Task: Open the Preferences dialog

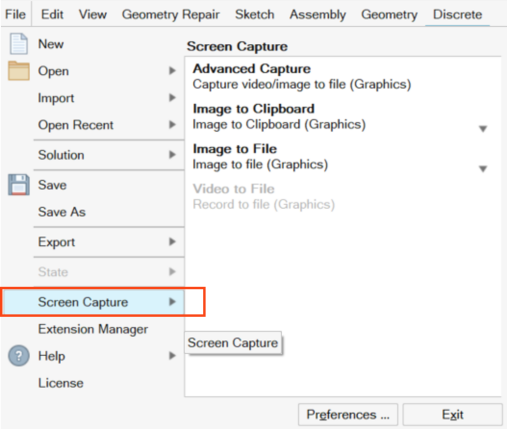Action: (x=348, y=415)
